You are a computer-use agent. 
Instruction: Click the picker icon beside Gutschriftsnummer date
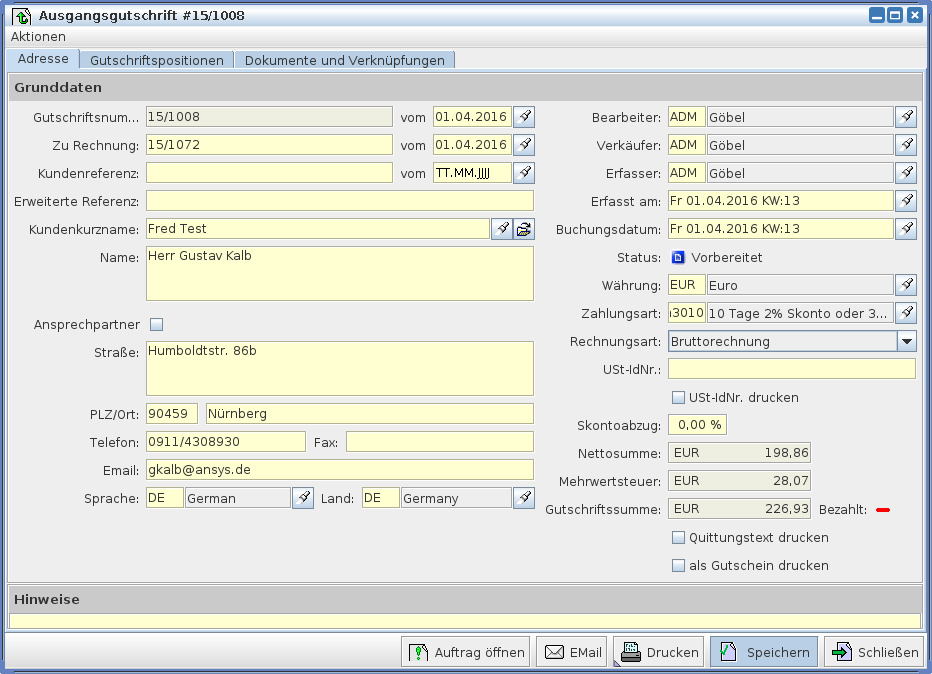click(x=523, y=117)
